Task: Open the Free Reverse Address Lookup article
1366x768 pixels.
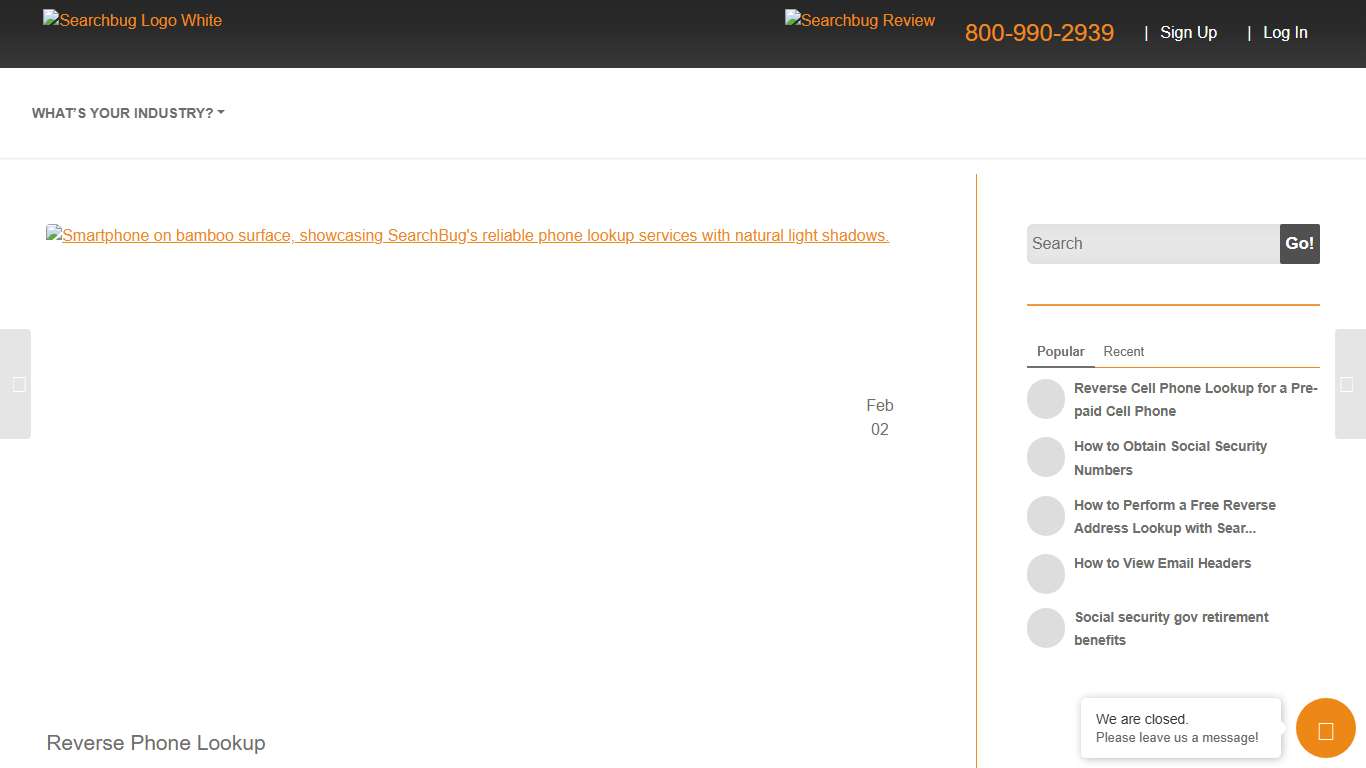Action: 1175,516
